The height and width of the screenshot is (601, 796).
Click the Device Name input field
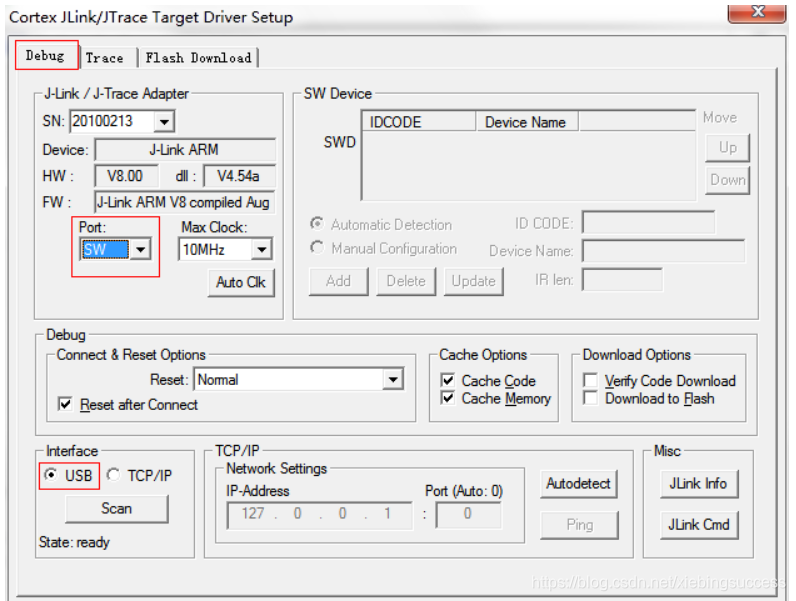click(664, 251)
